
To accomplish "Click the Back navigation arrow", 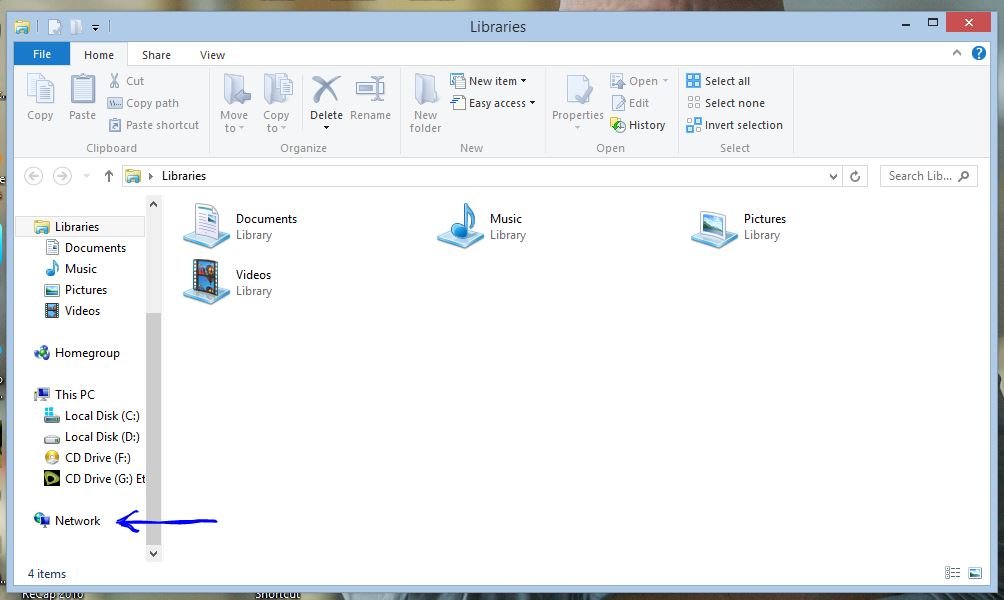I will click(x=34, y=175).
